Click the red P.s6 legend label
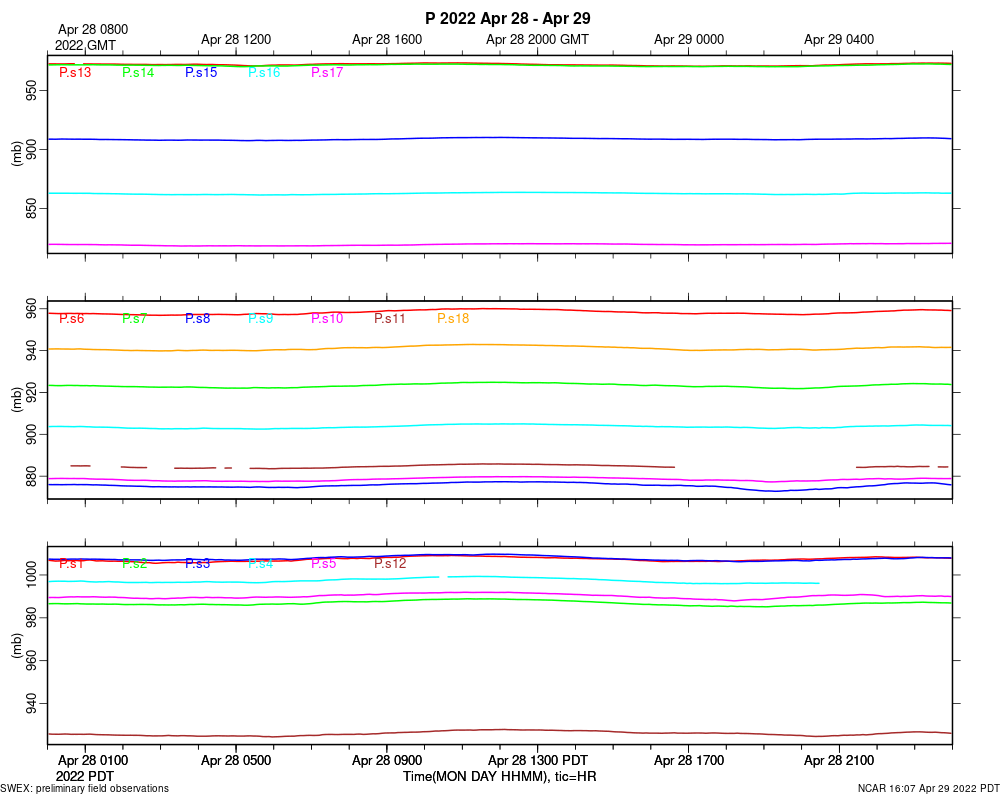The image size is (1000, 800). click(71, 318)
